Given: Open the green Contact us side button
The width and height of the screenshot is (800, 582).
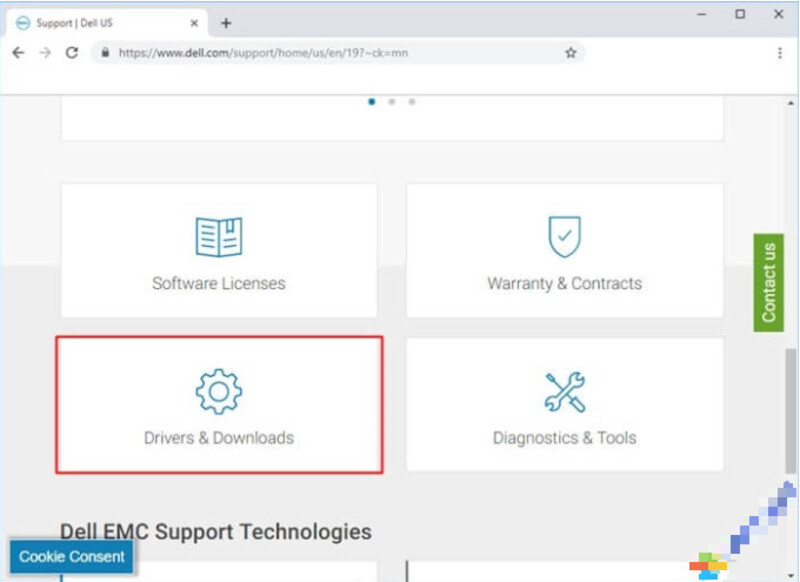Looking at the screenshot, I should 768,283.
